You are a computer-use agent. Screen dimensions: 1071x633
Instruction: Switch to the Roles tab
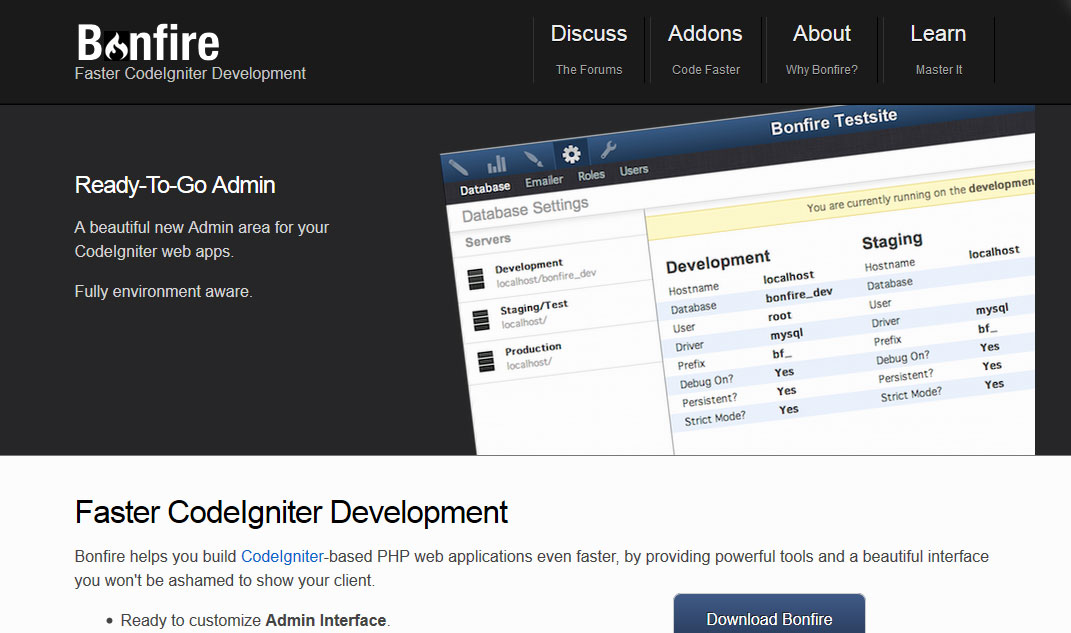tap(591, 175)
